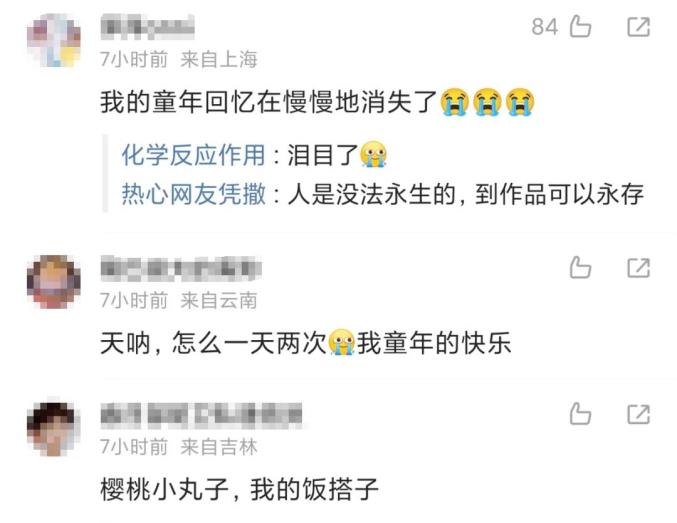Tap the 84 like count
677x523 pixels.
pos(544,27)
